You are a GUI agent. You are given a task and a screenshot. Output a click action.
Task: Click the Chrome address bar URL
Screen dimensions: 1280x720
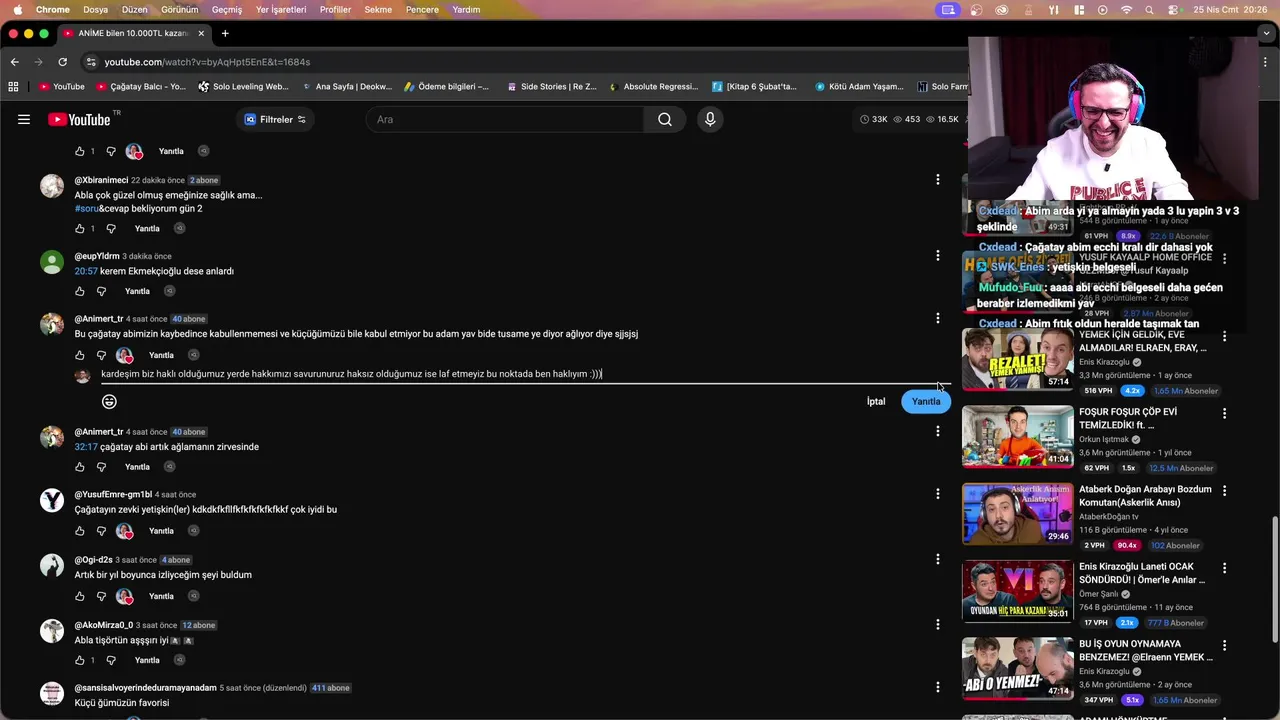(207, 62)
